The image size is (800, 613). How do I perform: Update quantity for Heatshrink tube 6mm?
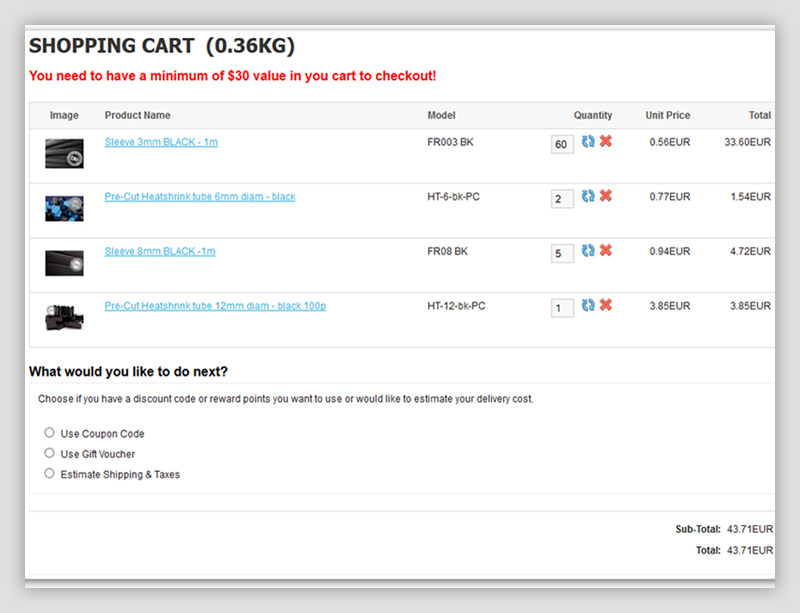click(x=588, y=196)
